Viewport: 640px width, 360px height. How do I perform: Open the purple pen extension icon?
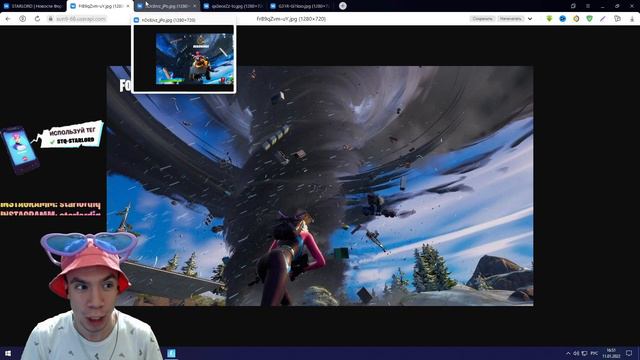pyautogui.click(x=603, y=19)
